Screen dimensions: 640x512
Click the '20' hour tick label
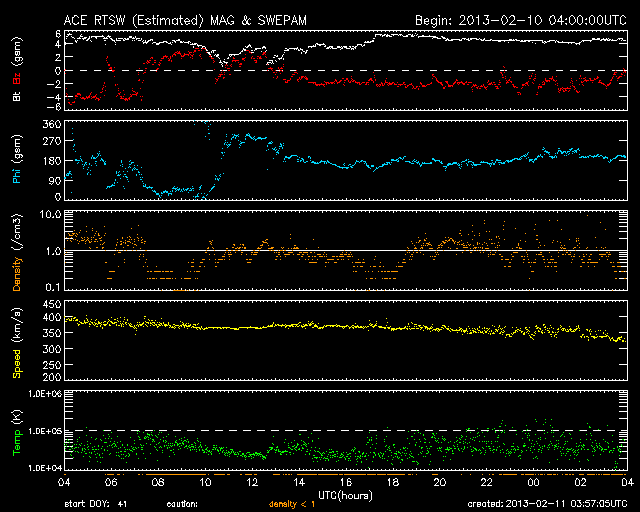[440, 482]
